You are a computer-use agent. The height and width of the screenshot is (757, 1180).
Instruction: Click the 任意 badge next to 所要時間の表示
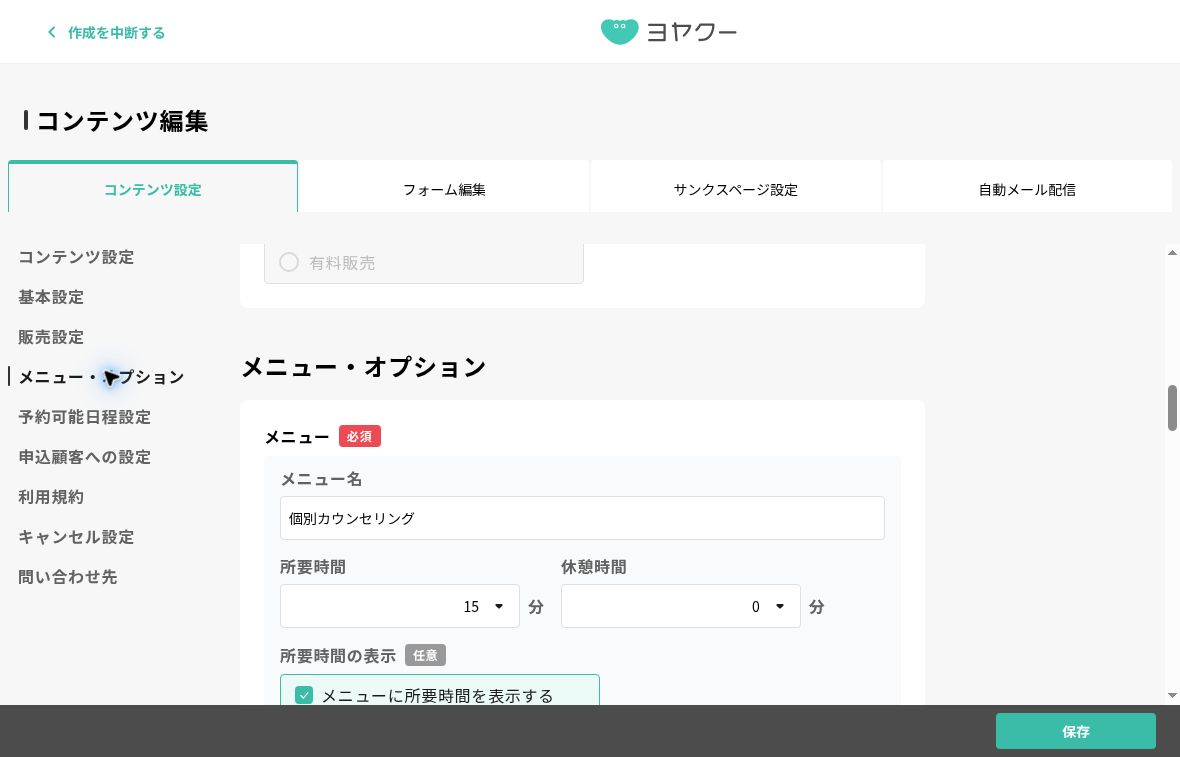click(425, 655)
